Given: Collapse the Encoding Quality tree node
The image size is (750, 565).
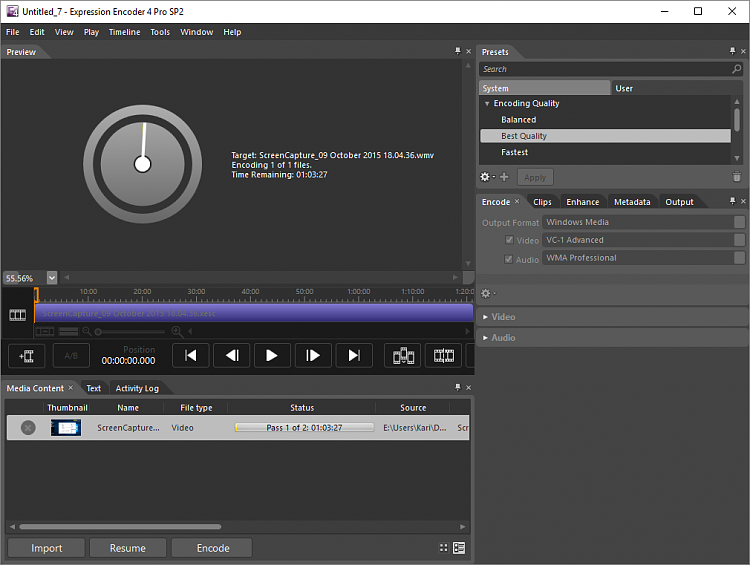Looking at the screenshot, I should pyautogui.click(x=487, y=103).
